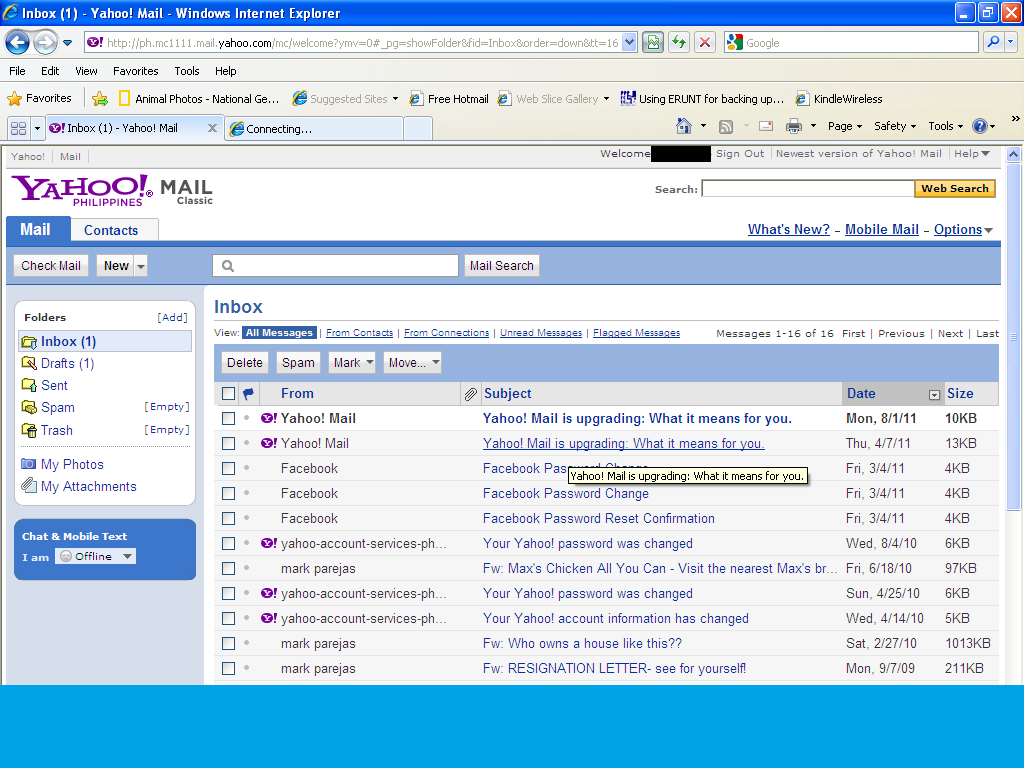Select checkbox beside Facebook Password Reset Confirmation
The width and height of the screenshot is (1024, 768).
point(228,519)
